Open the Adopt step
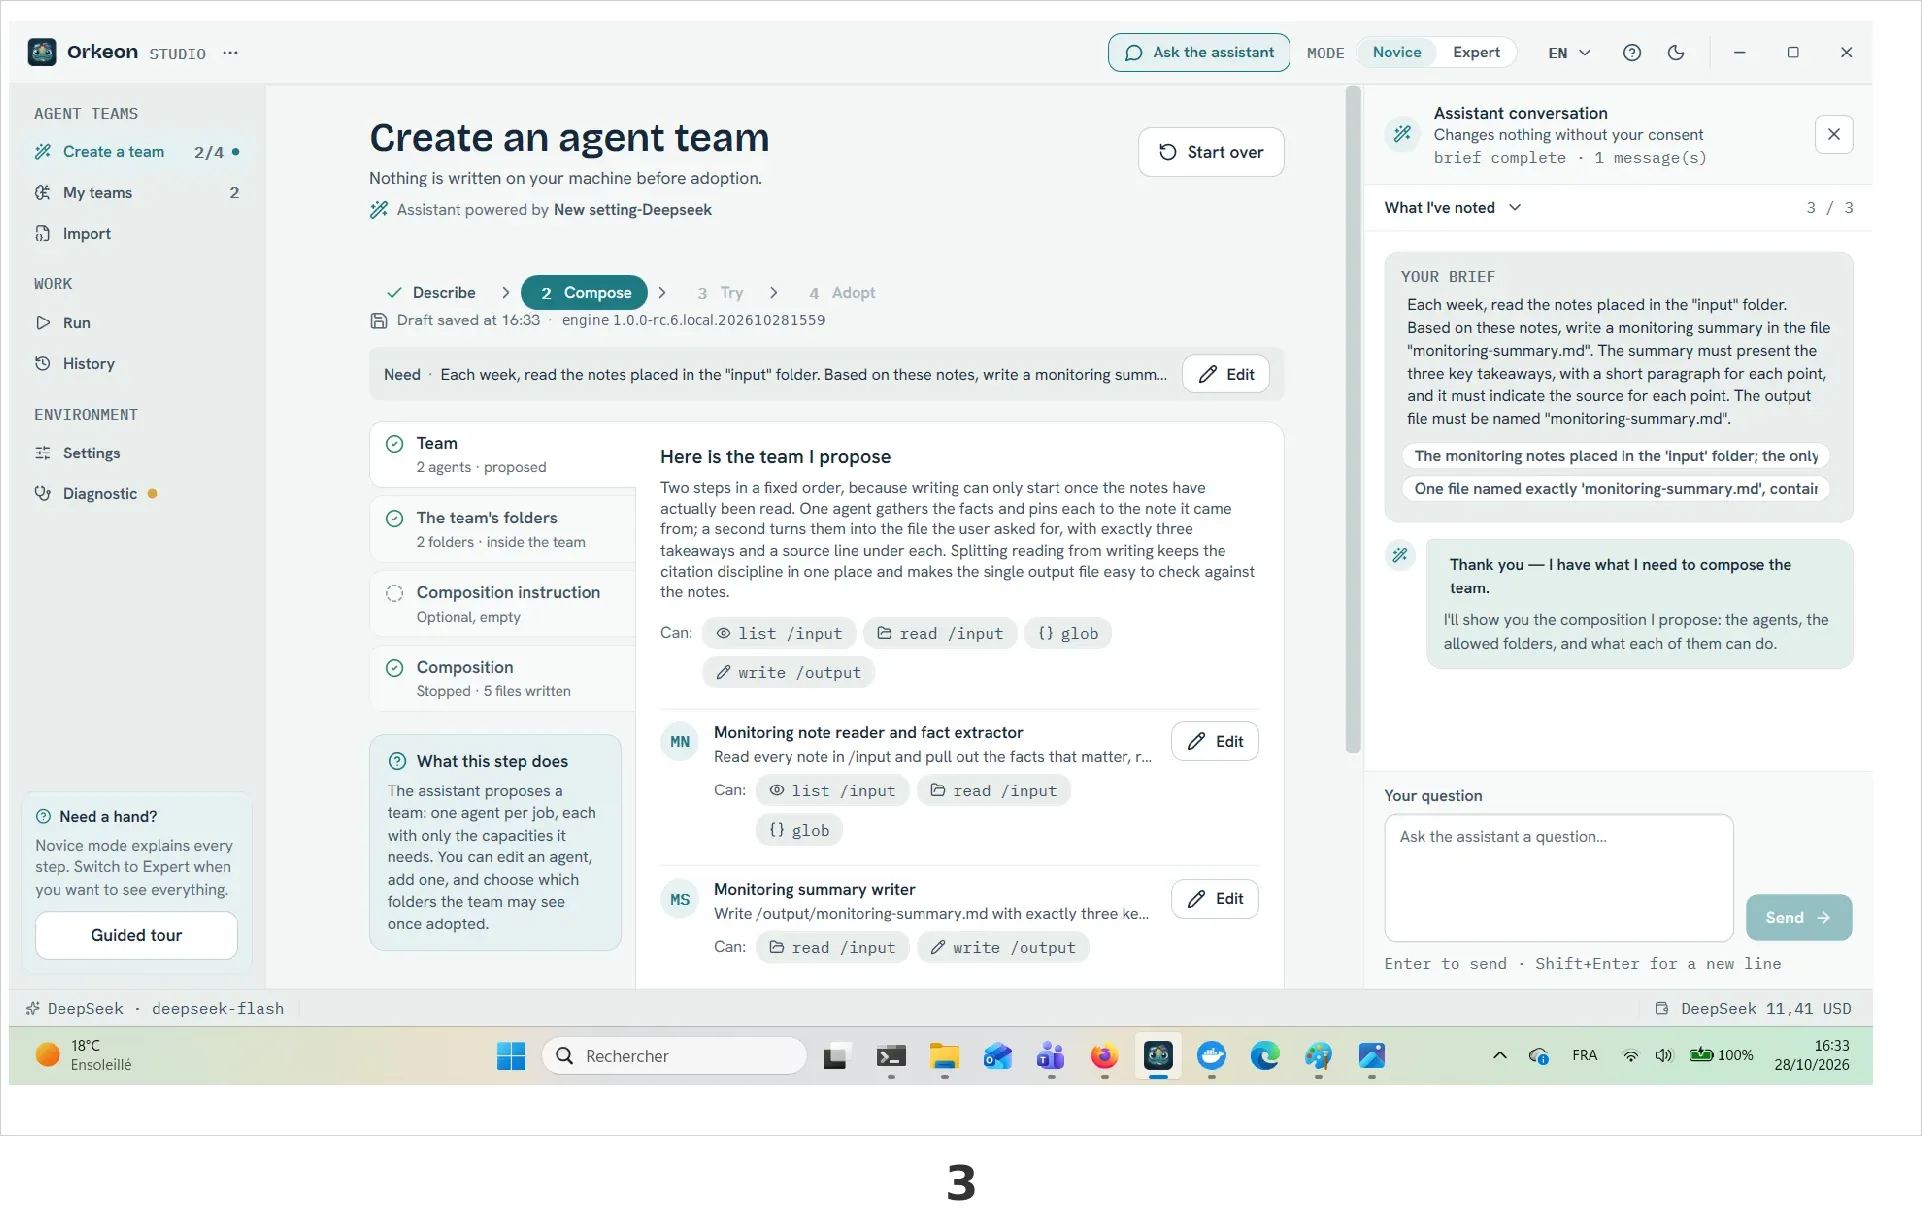 point(842,292)
